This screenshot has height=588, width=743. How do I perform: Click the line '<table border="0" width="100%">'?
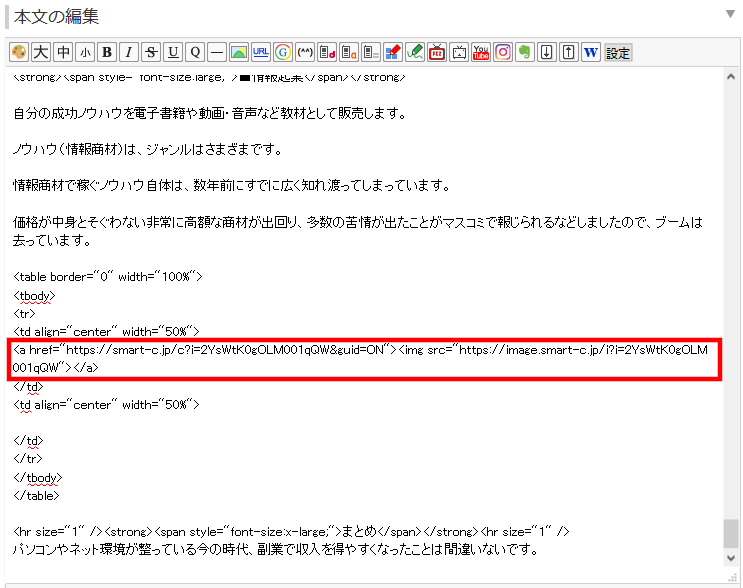click(108, 277)
